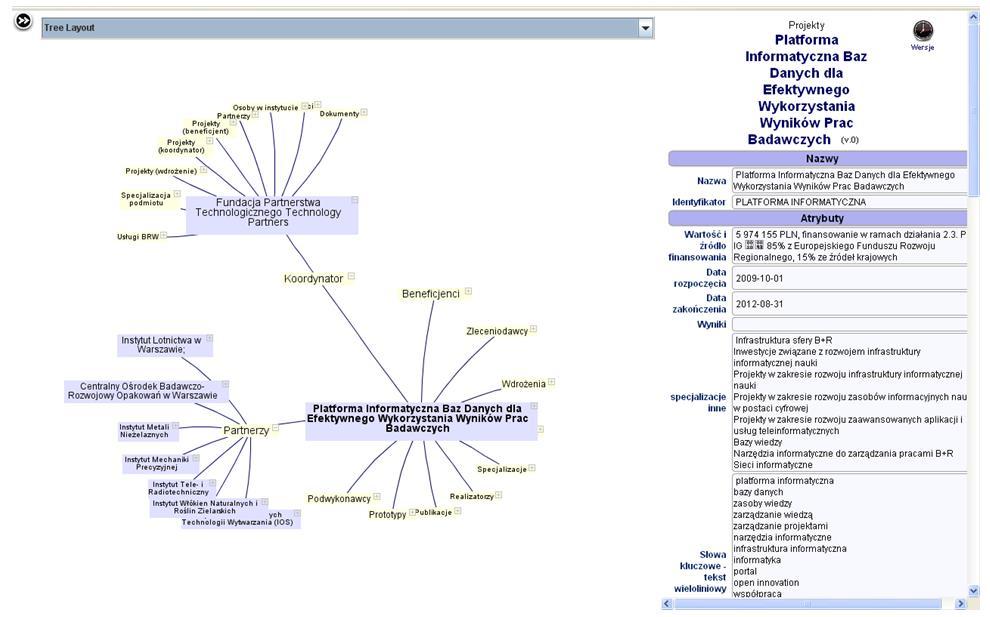This screenshot has width=990, height=617.
Task: Expand the Publikacje node
Action: (x=458, y=510)
